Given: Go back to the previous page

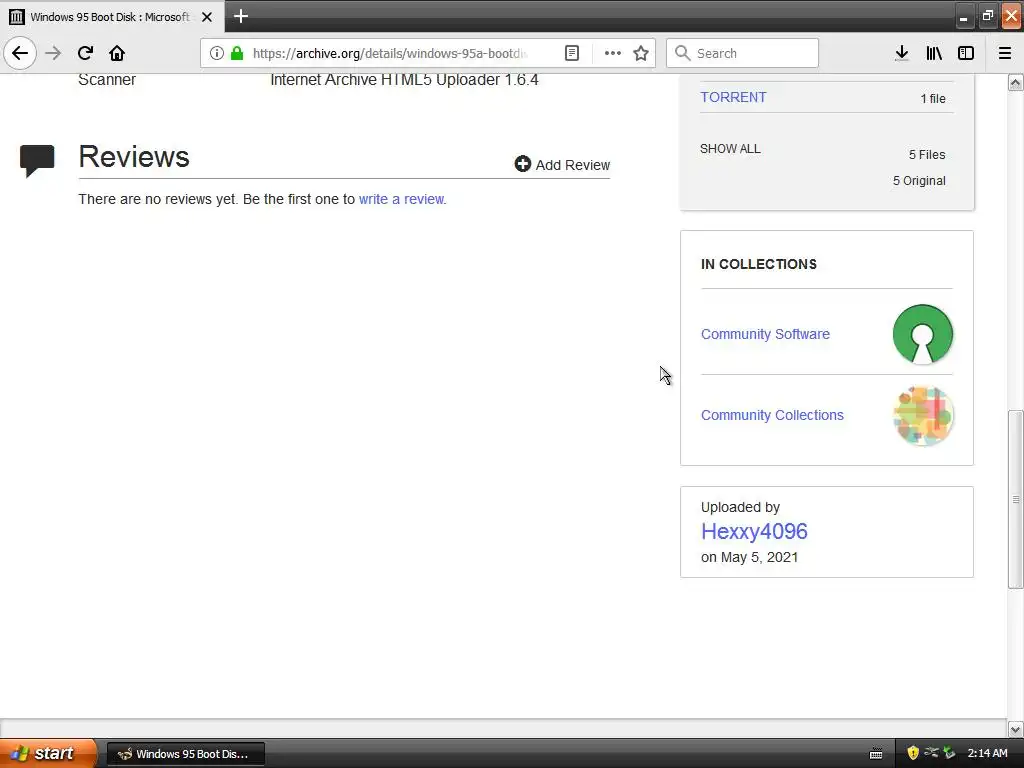Looking at the screenshot, I should [x=20, y=53].
